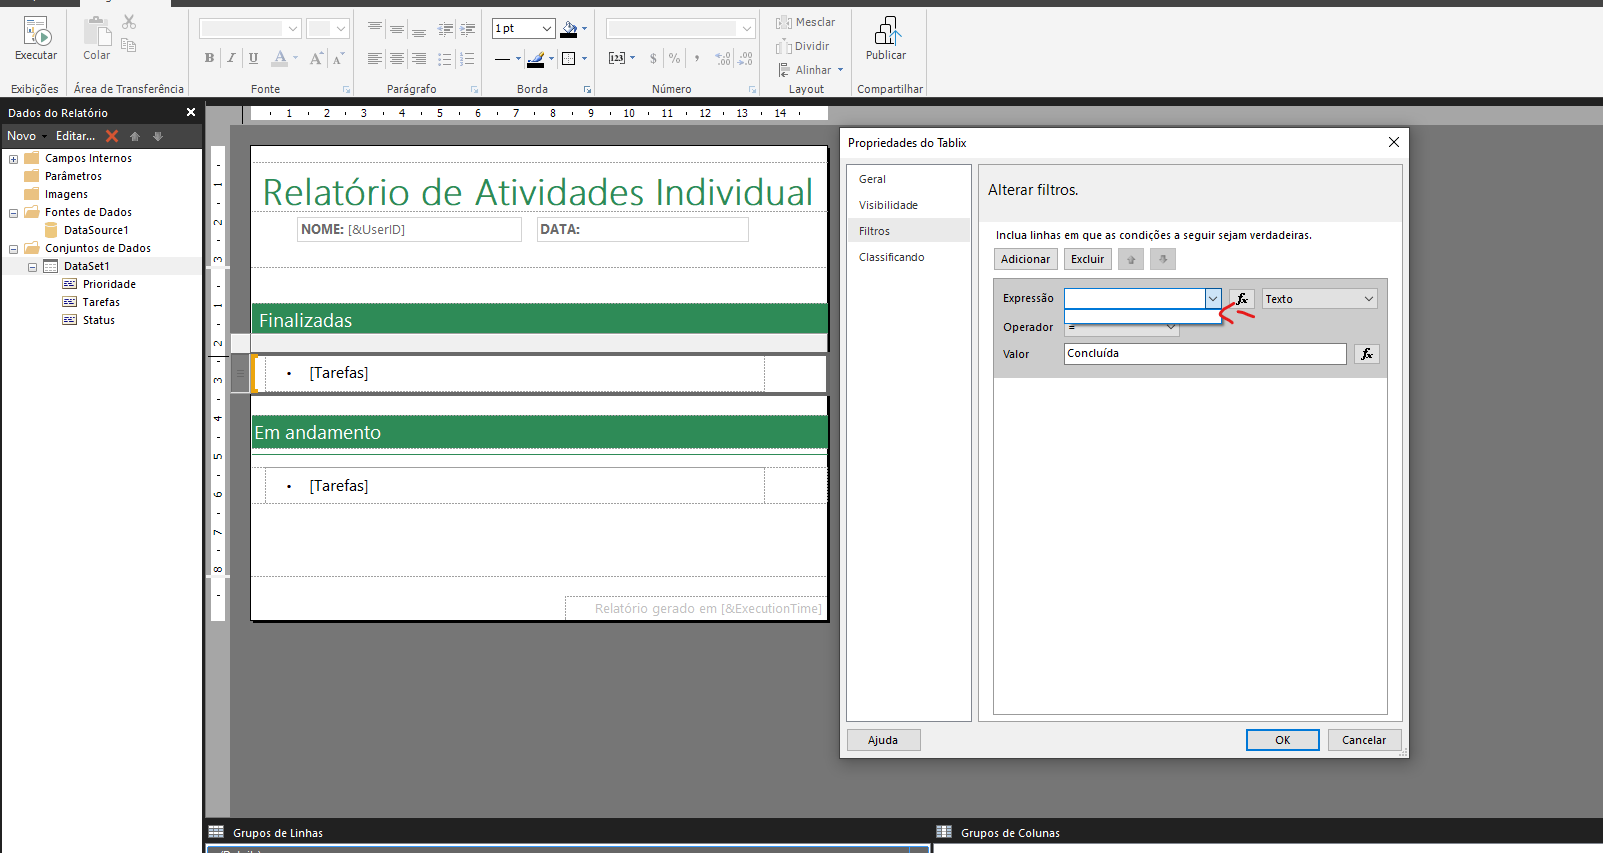The width and height of the screenshot is (1603, 853).
Task: Click the Valor field containing Concluída
Action: [x=1205, y=354]
